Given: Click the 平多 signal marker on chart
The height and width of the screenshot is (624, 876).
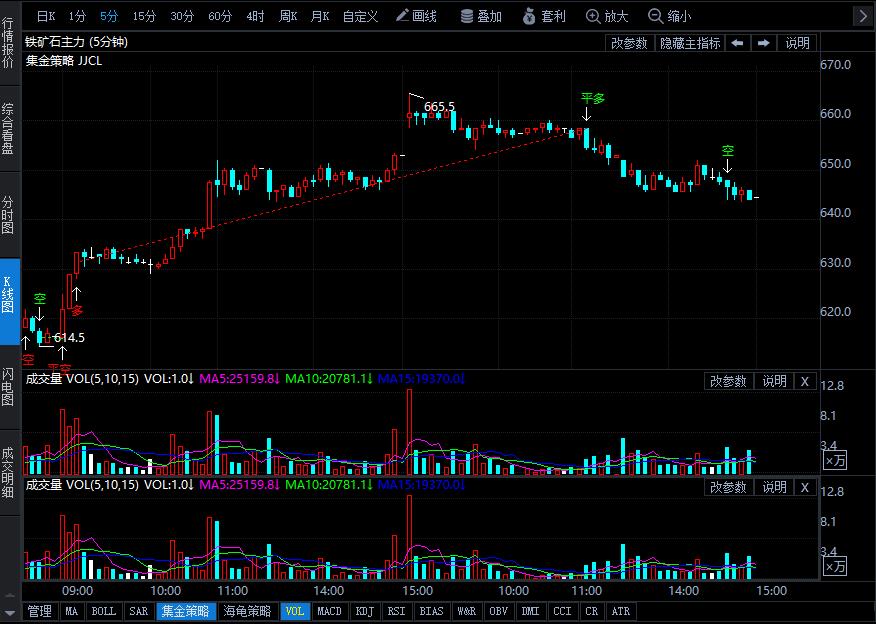Looking at the screenshot, I should pyautogui.click(x=593, y=99).
